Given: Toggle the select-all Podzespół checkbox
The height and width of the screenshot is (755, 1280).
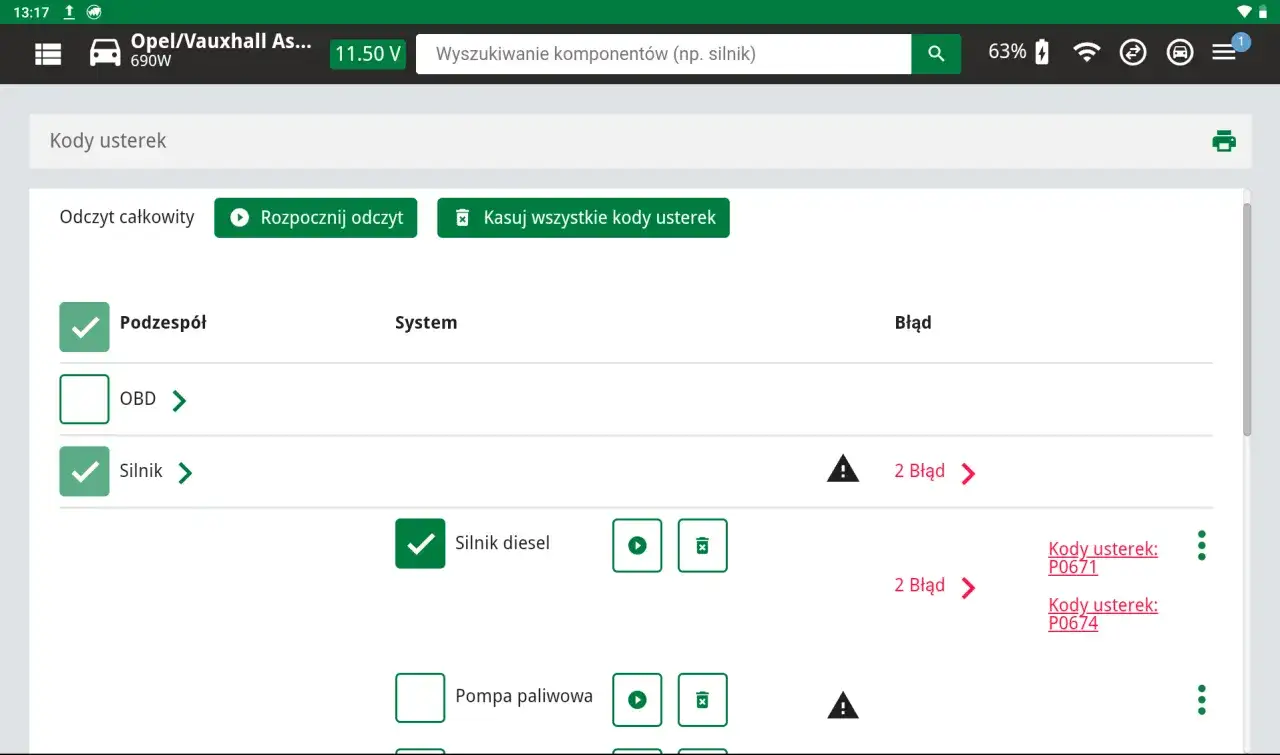Looking at the screenshot, I should click(x=84, y=327).
